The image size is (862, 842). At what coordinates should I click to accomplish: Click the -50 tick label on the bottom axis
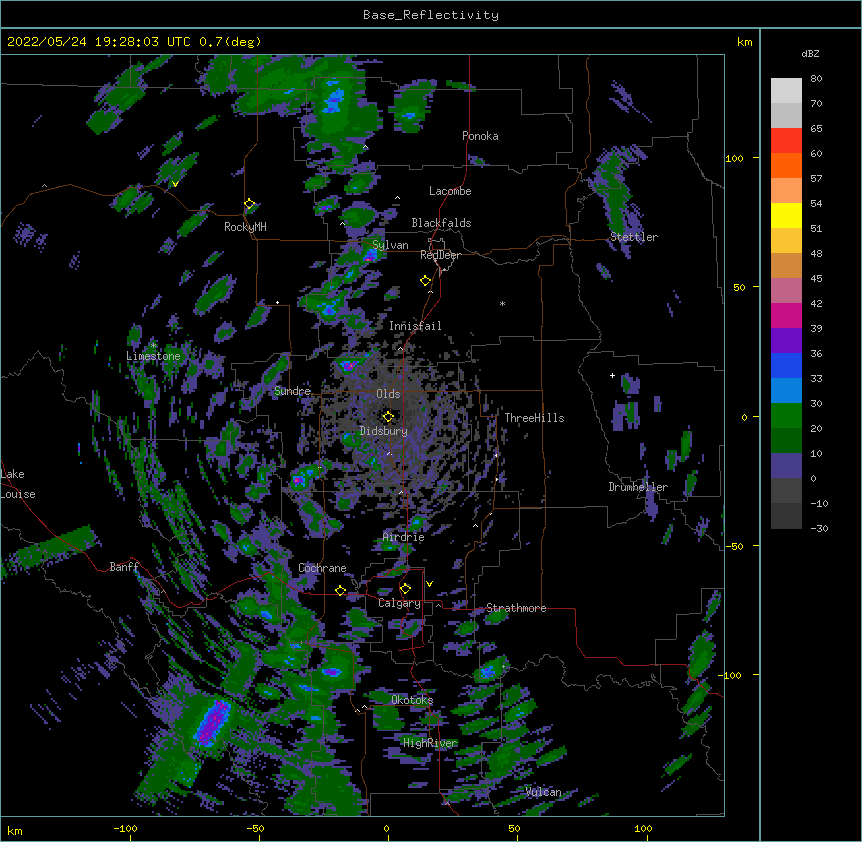click(x=255, y=828)
